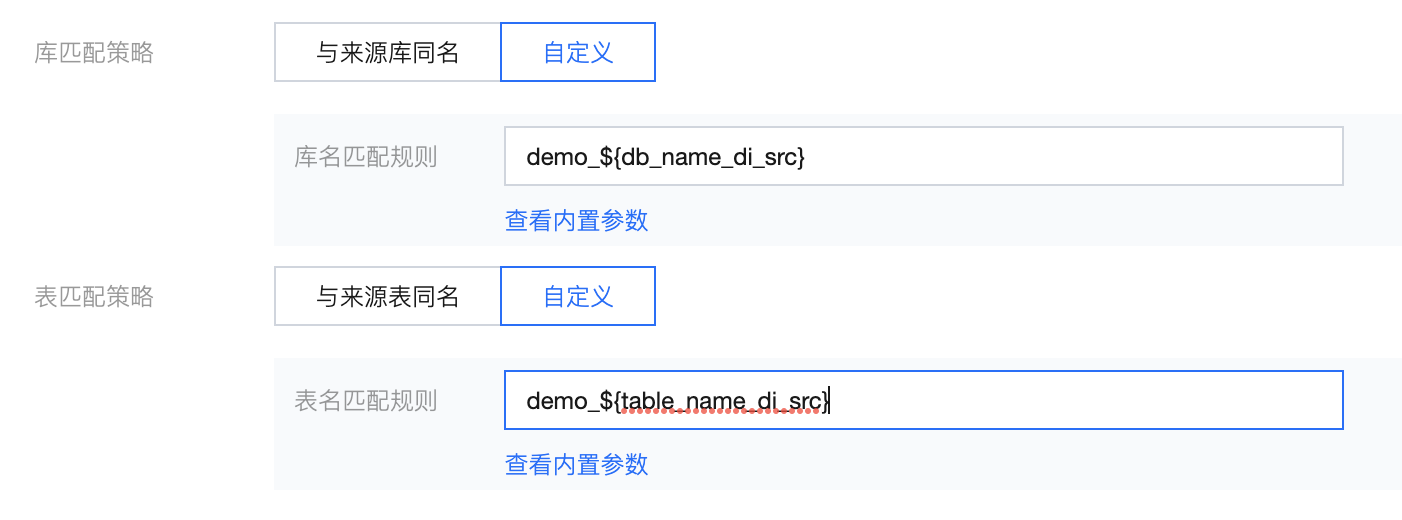Choose "自定义" for 表匹配策略
Viewport: 1402px width, 520px height.
point(577,296)
